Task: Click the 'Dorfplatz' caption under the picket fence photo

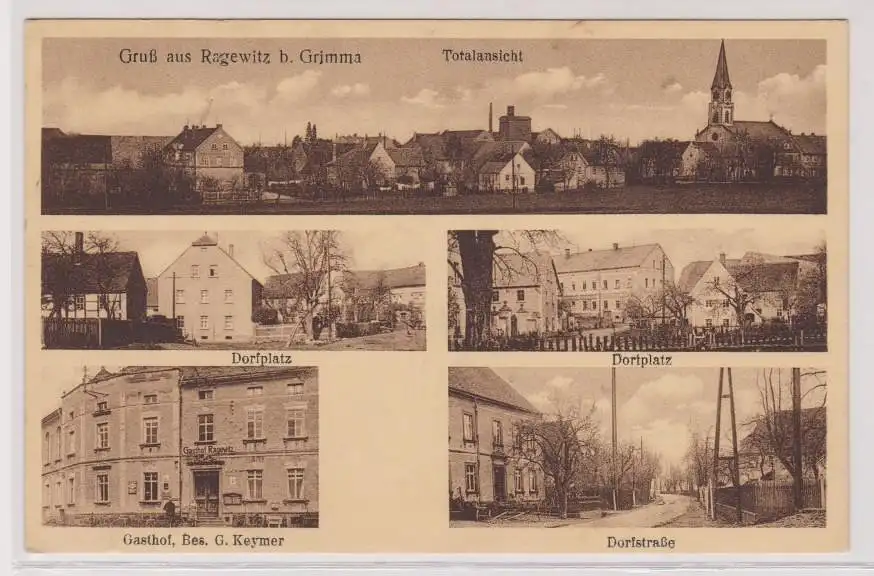Action: (x=642, y=360)
